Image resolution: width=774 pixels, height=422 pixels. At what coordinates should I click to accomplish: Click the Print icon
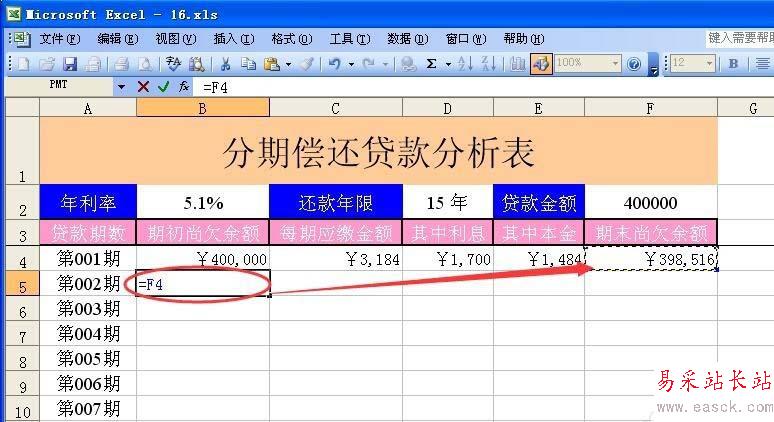click(121, 64)
